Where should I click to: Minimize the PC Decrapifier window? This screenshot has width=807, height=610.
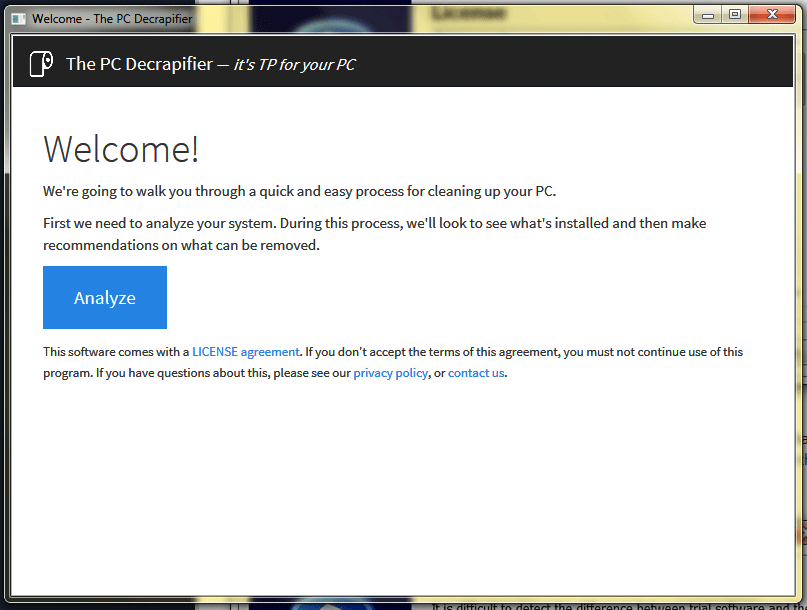(708, 15)
